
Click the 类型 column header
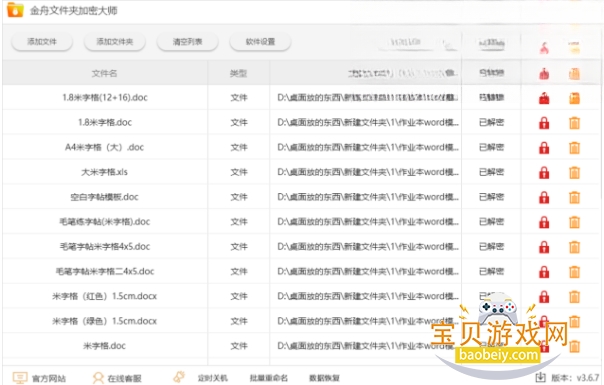click(x=238, y=73)
